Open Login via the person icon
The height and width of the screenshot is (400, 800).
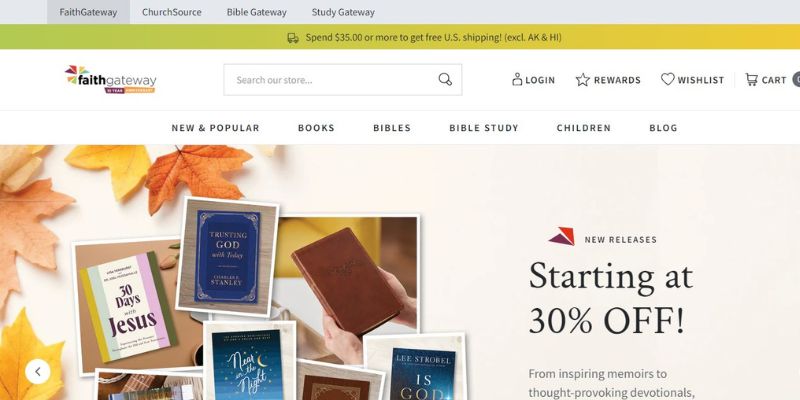pos(517,80)
